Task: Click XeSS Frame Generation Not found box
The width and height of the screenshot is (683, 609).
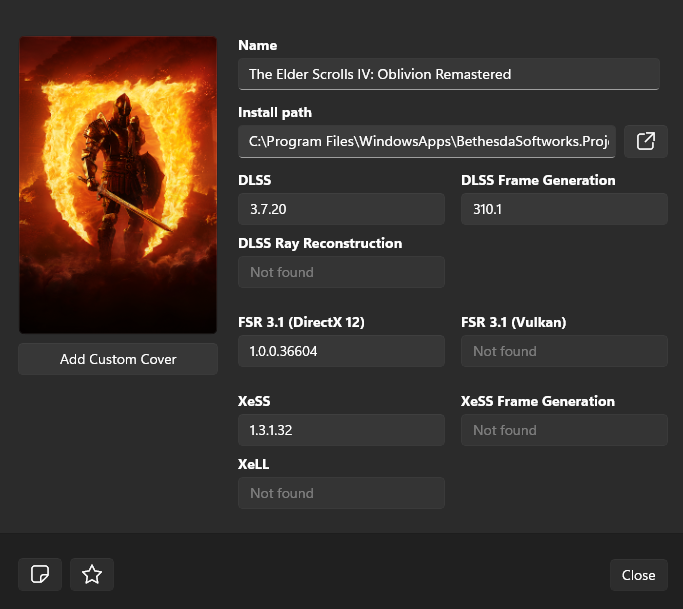Action: click(565, 430)
